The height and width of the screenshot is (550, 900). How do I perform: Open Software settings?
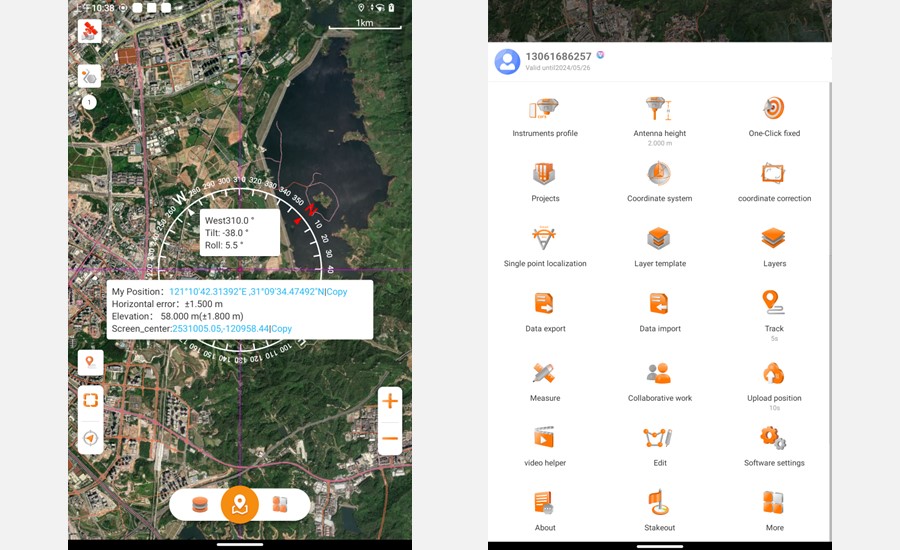coord(774,444)
